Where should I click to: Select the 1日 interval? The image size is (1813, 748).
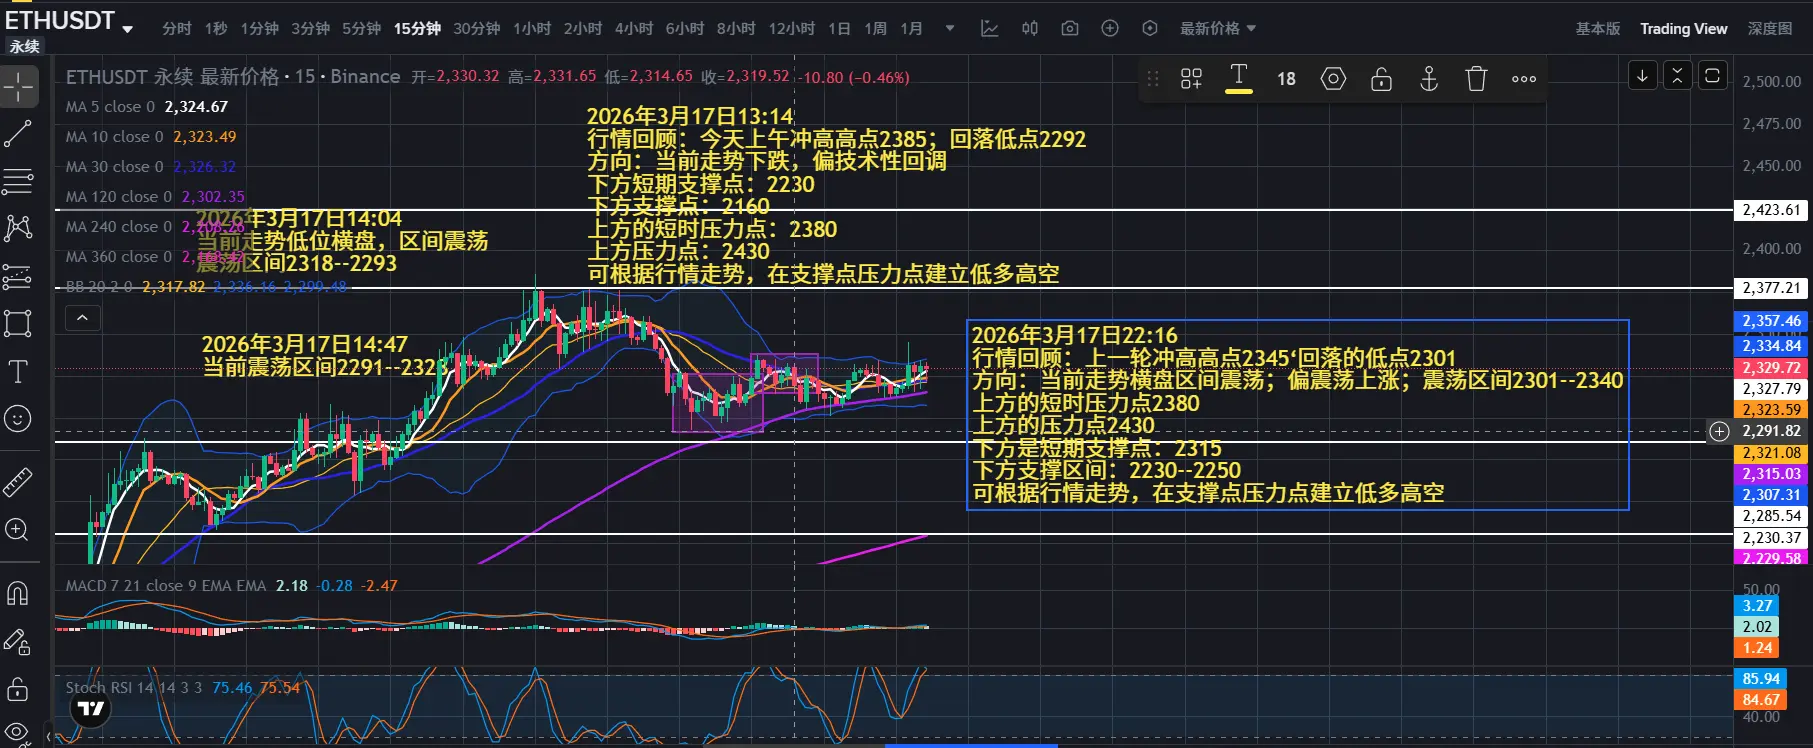pos(839,29)
